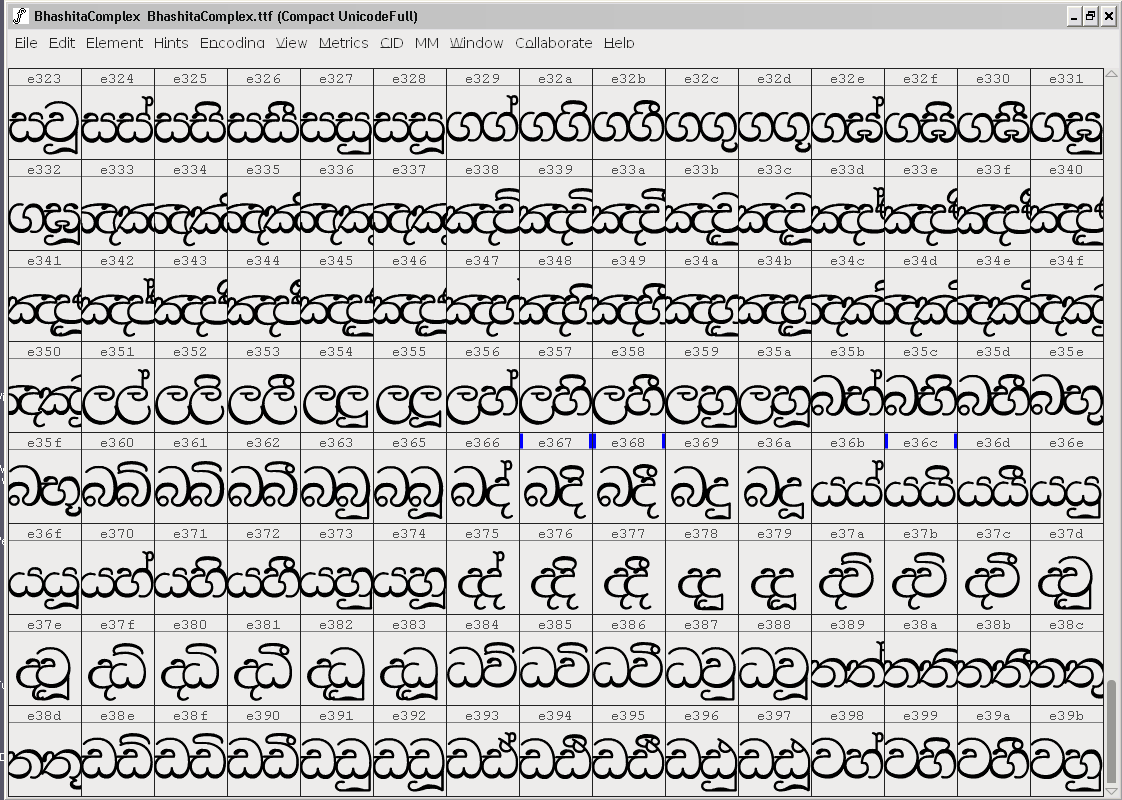Open the Edit menu
This screenshot has width=1122, height=800.
click(x=62, y=43)
